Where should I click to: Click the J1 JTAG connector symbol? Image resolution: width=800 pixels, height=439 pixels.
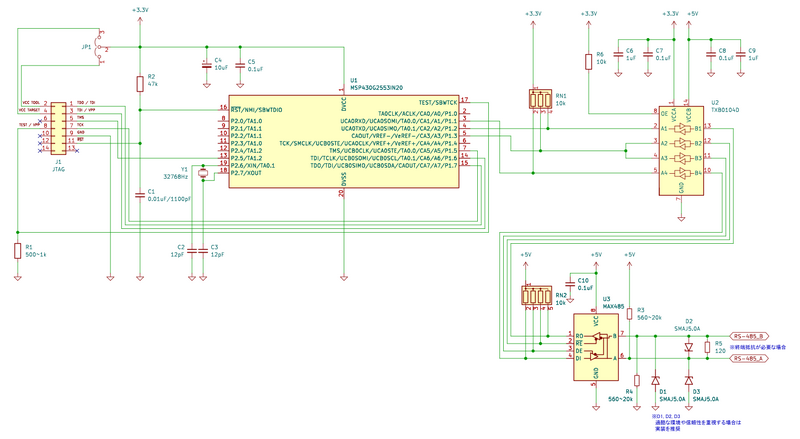[x=58, y=128]
